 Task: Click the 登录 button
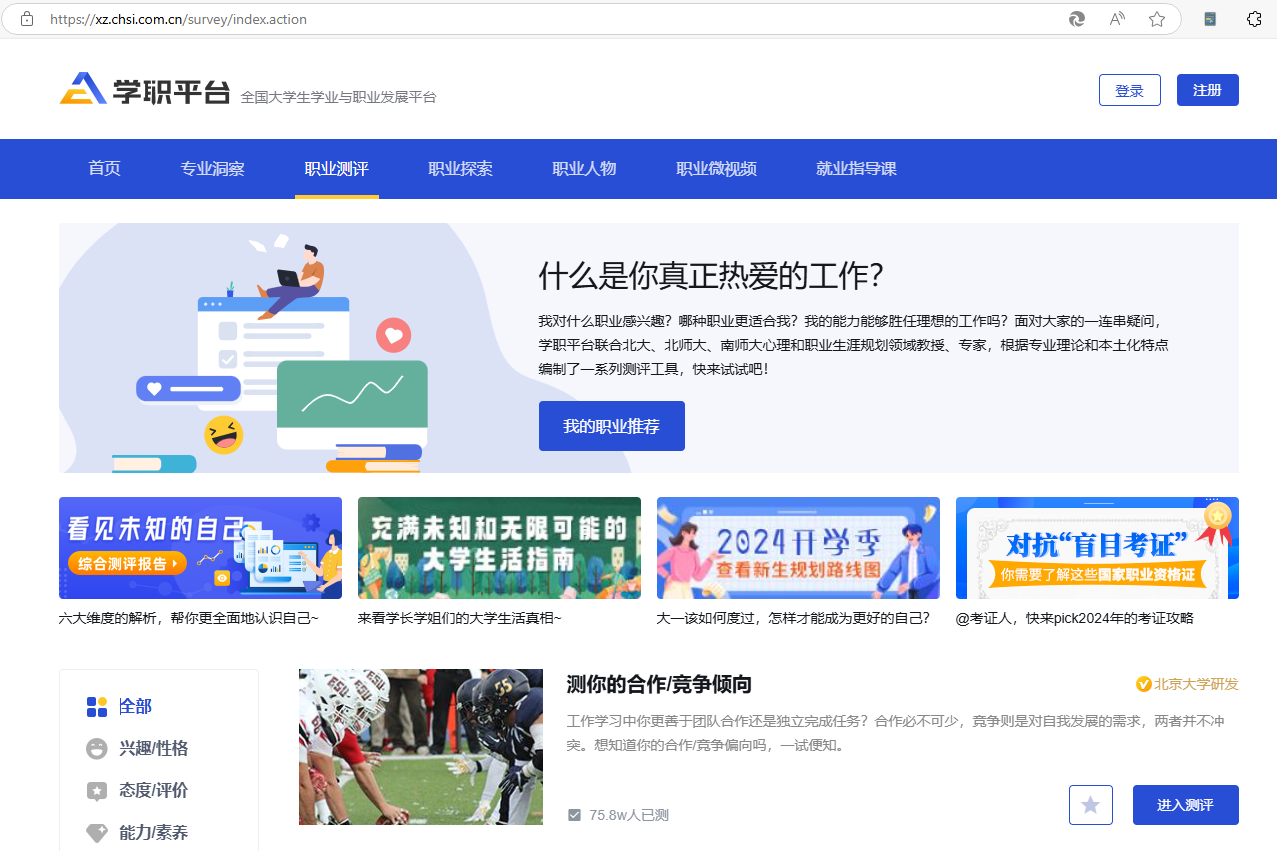pyautogui.click(x=1129, y=89)
